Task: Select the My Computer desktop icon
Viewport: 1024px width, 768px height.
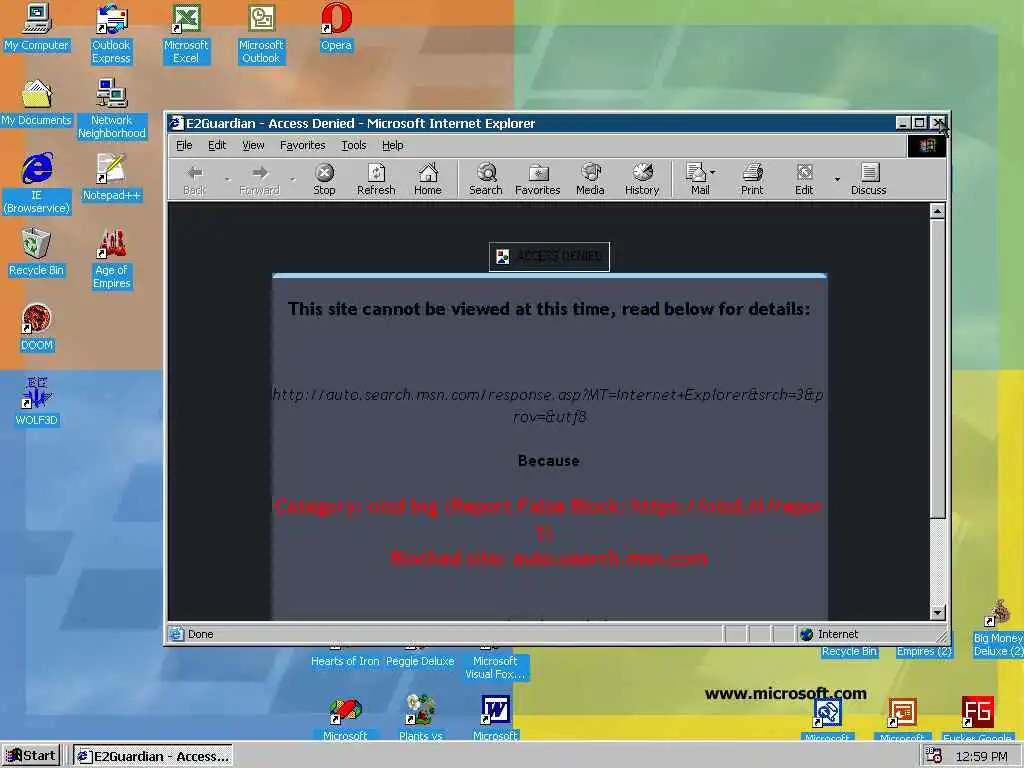Action: tap(37, 27)
